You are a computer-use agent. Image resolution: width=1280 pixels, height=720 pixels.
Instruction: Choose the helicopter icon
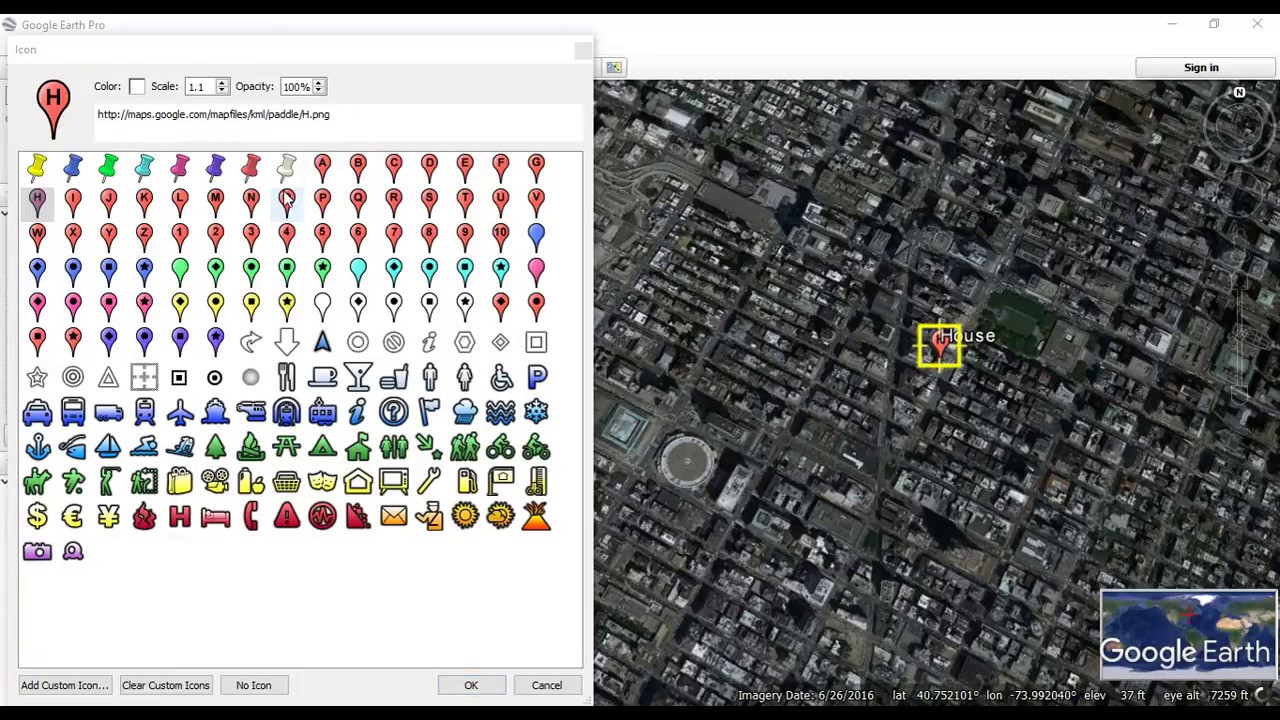click(x=251, y=412)
